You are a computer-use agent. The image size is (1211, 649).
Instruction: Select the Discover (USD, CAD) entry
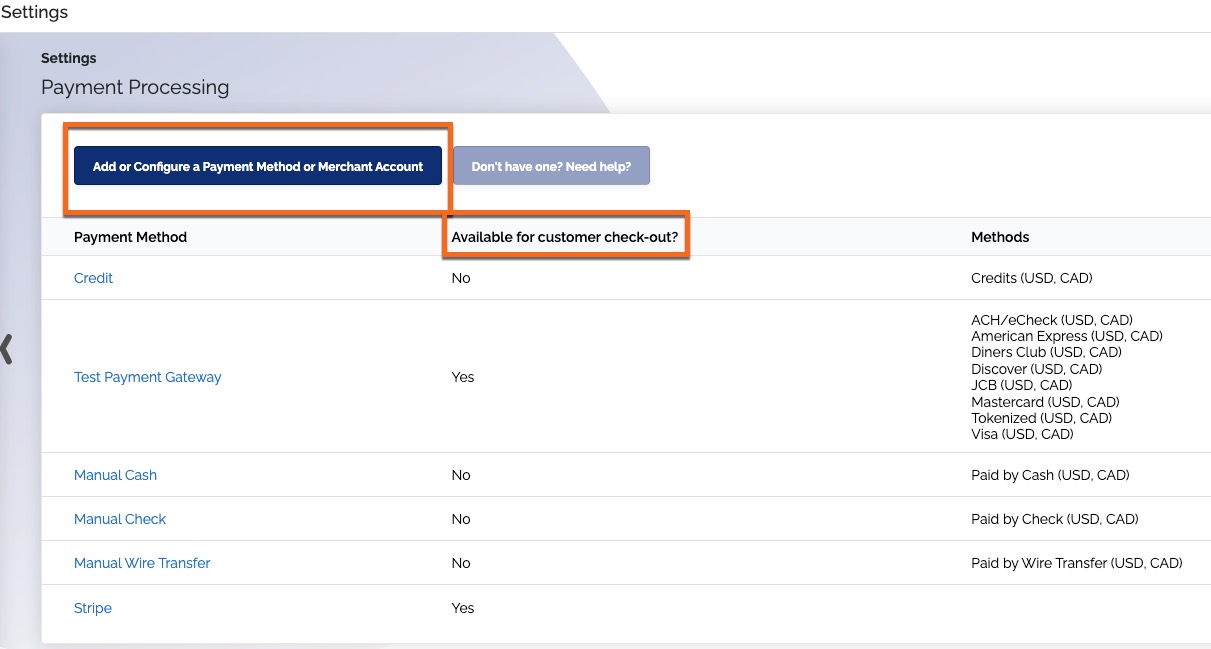tap(1038, 369)
